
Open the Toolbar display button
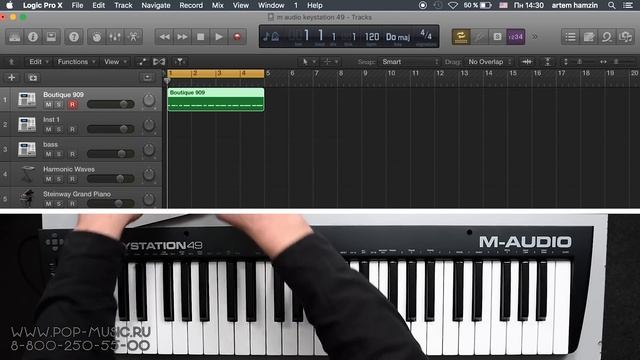click(x=51, y=37)
